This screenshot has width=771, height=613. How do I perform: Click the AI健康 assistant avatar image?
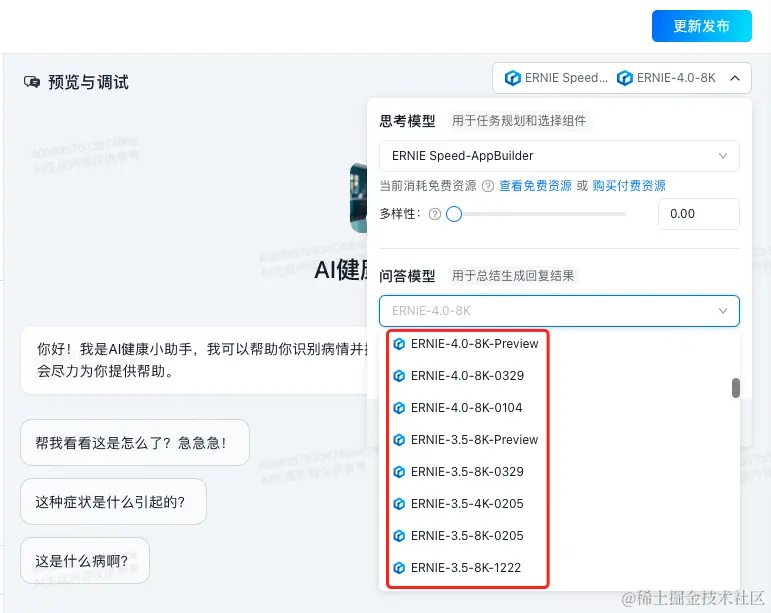[358, 198]
